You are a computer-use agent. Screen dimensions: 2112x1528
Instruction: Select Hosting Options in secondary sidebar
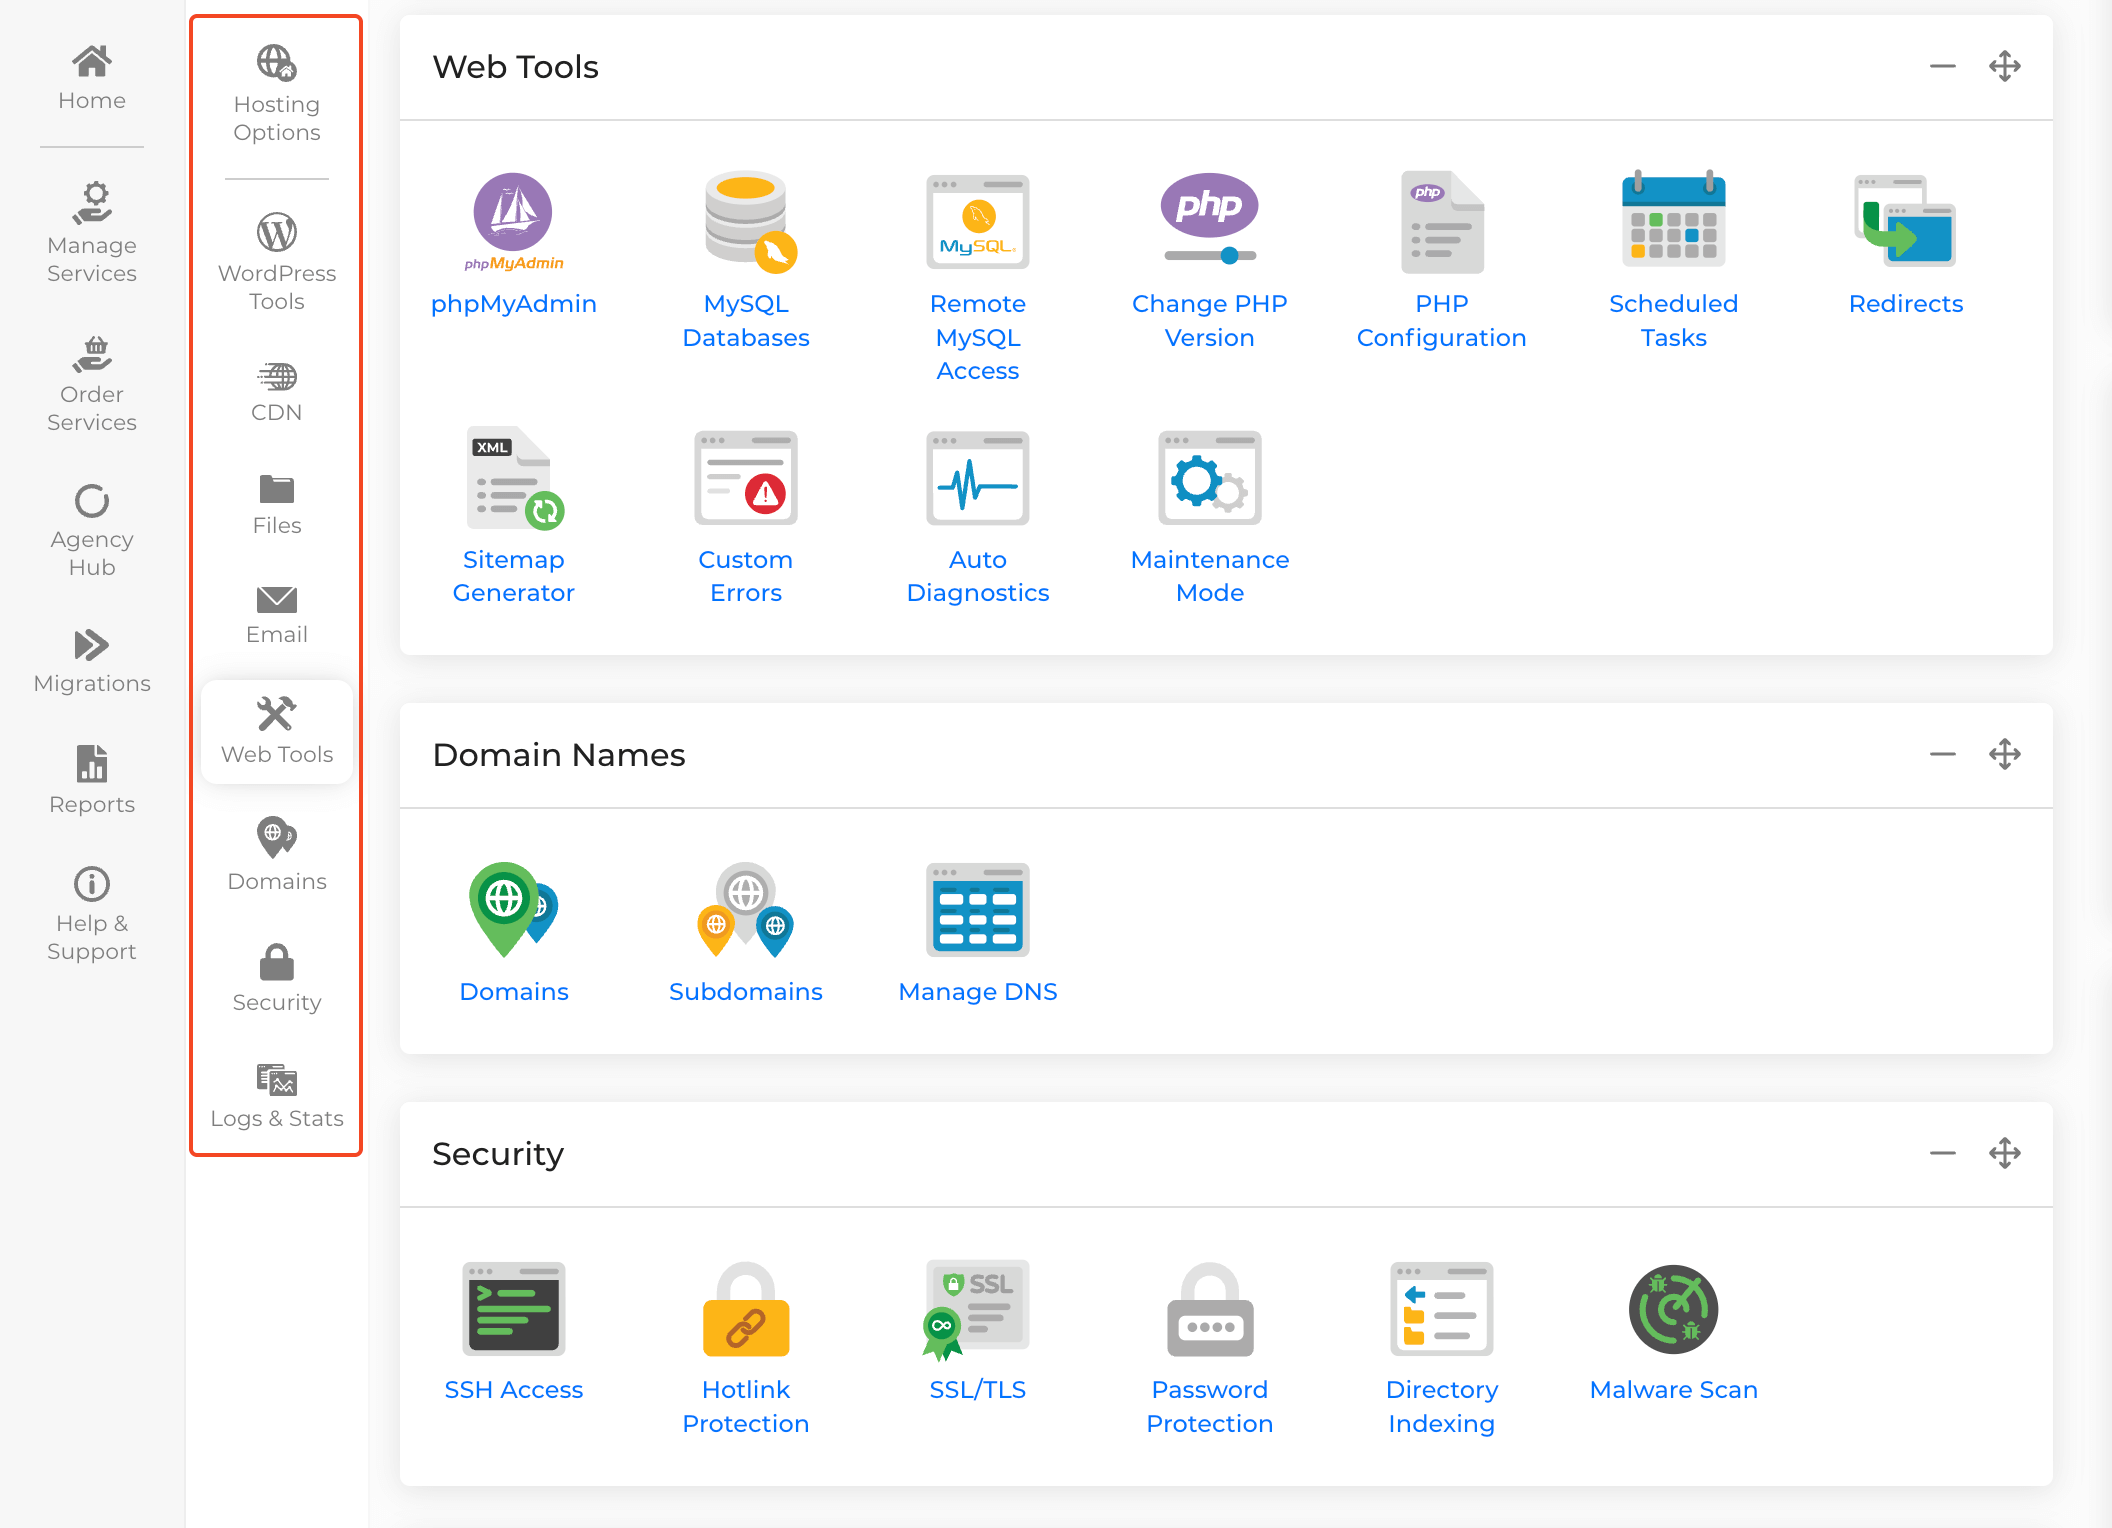(x=277, y=94)
